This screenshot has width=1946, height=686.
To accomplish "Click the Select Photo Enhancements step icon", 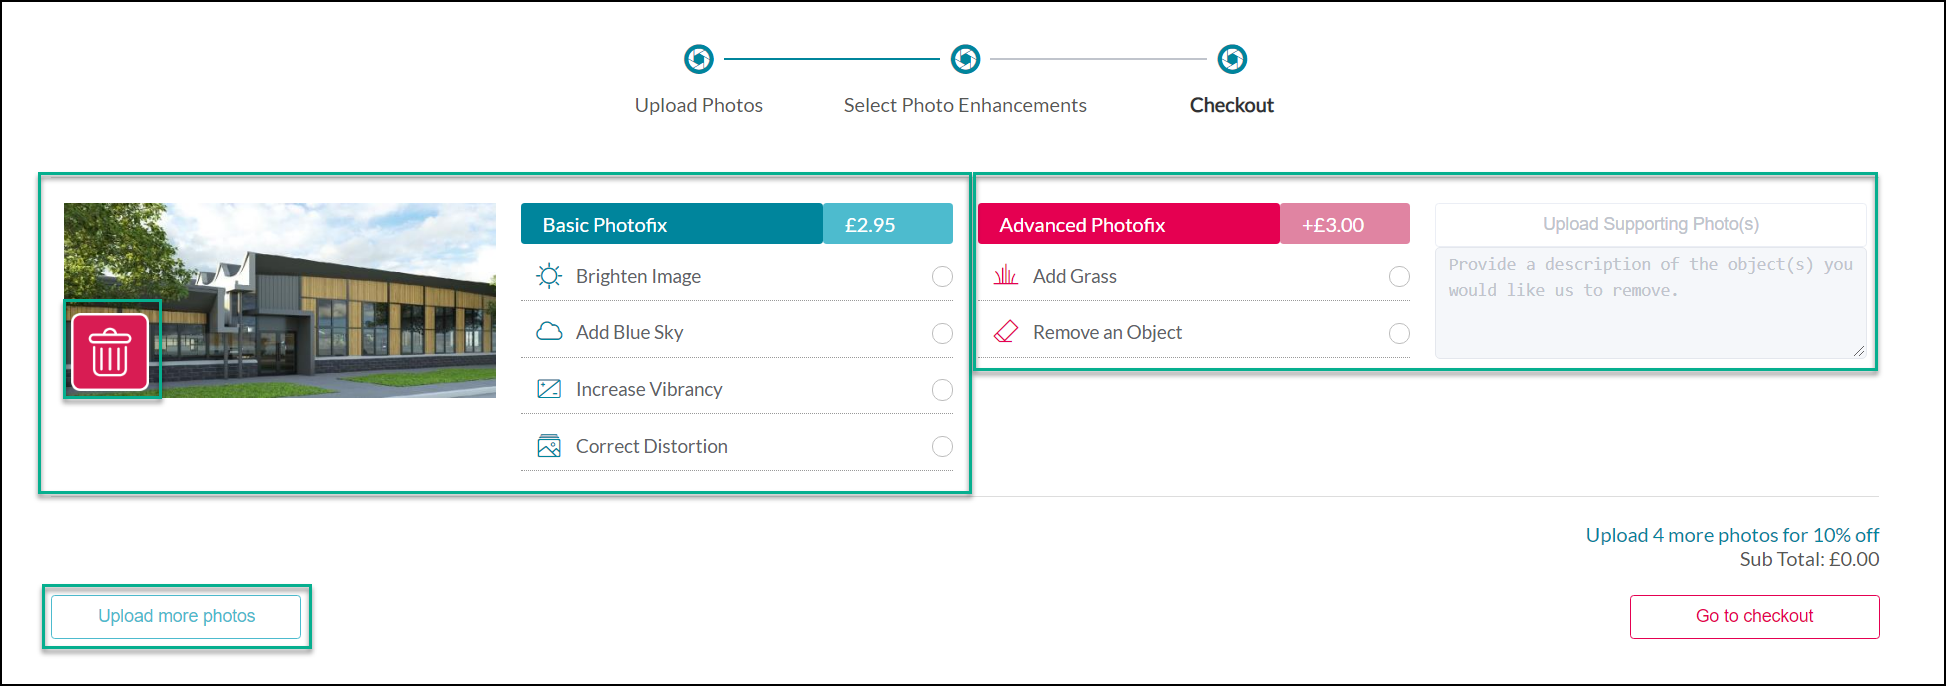I will click(x=965, y=60).
